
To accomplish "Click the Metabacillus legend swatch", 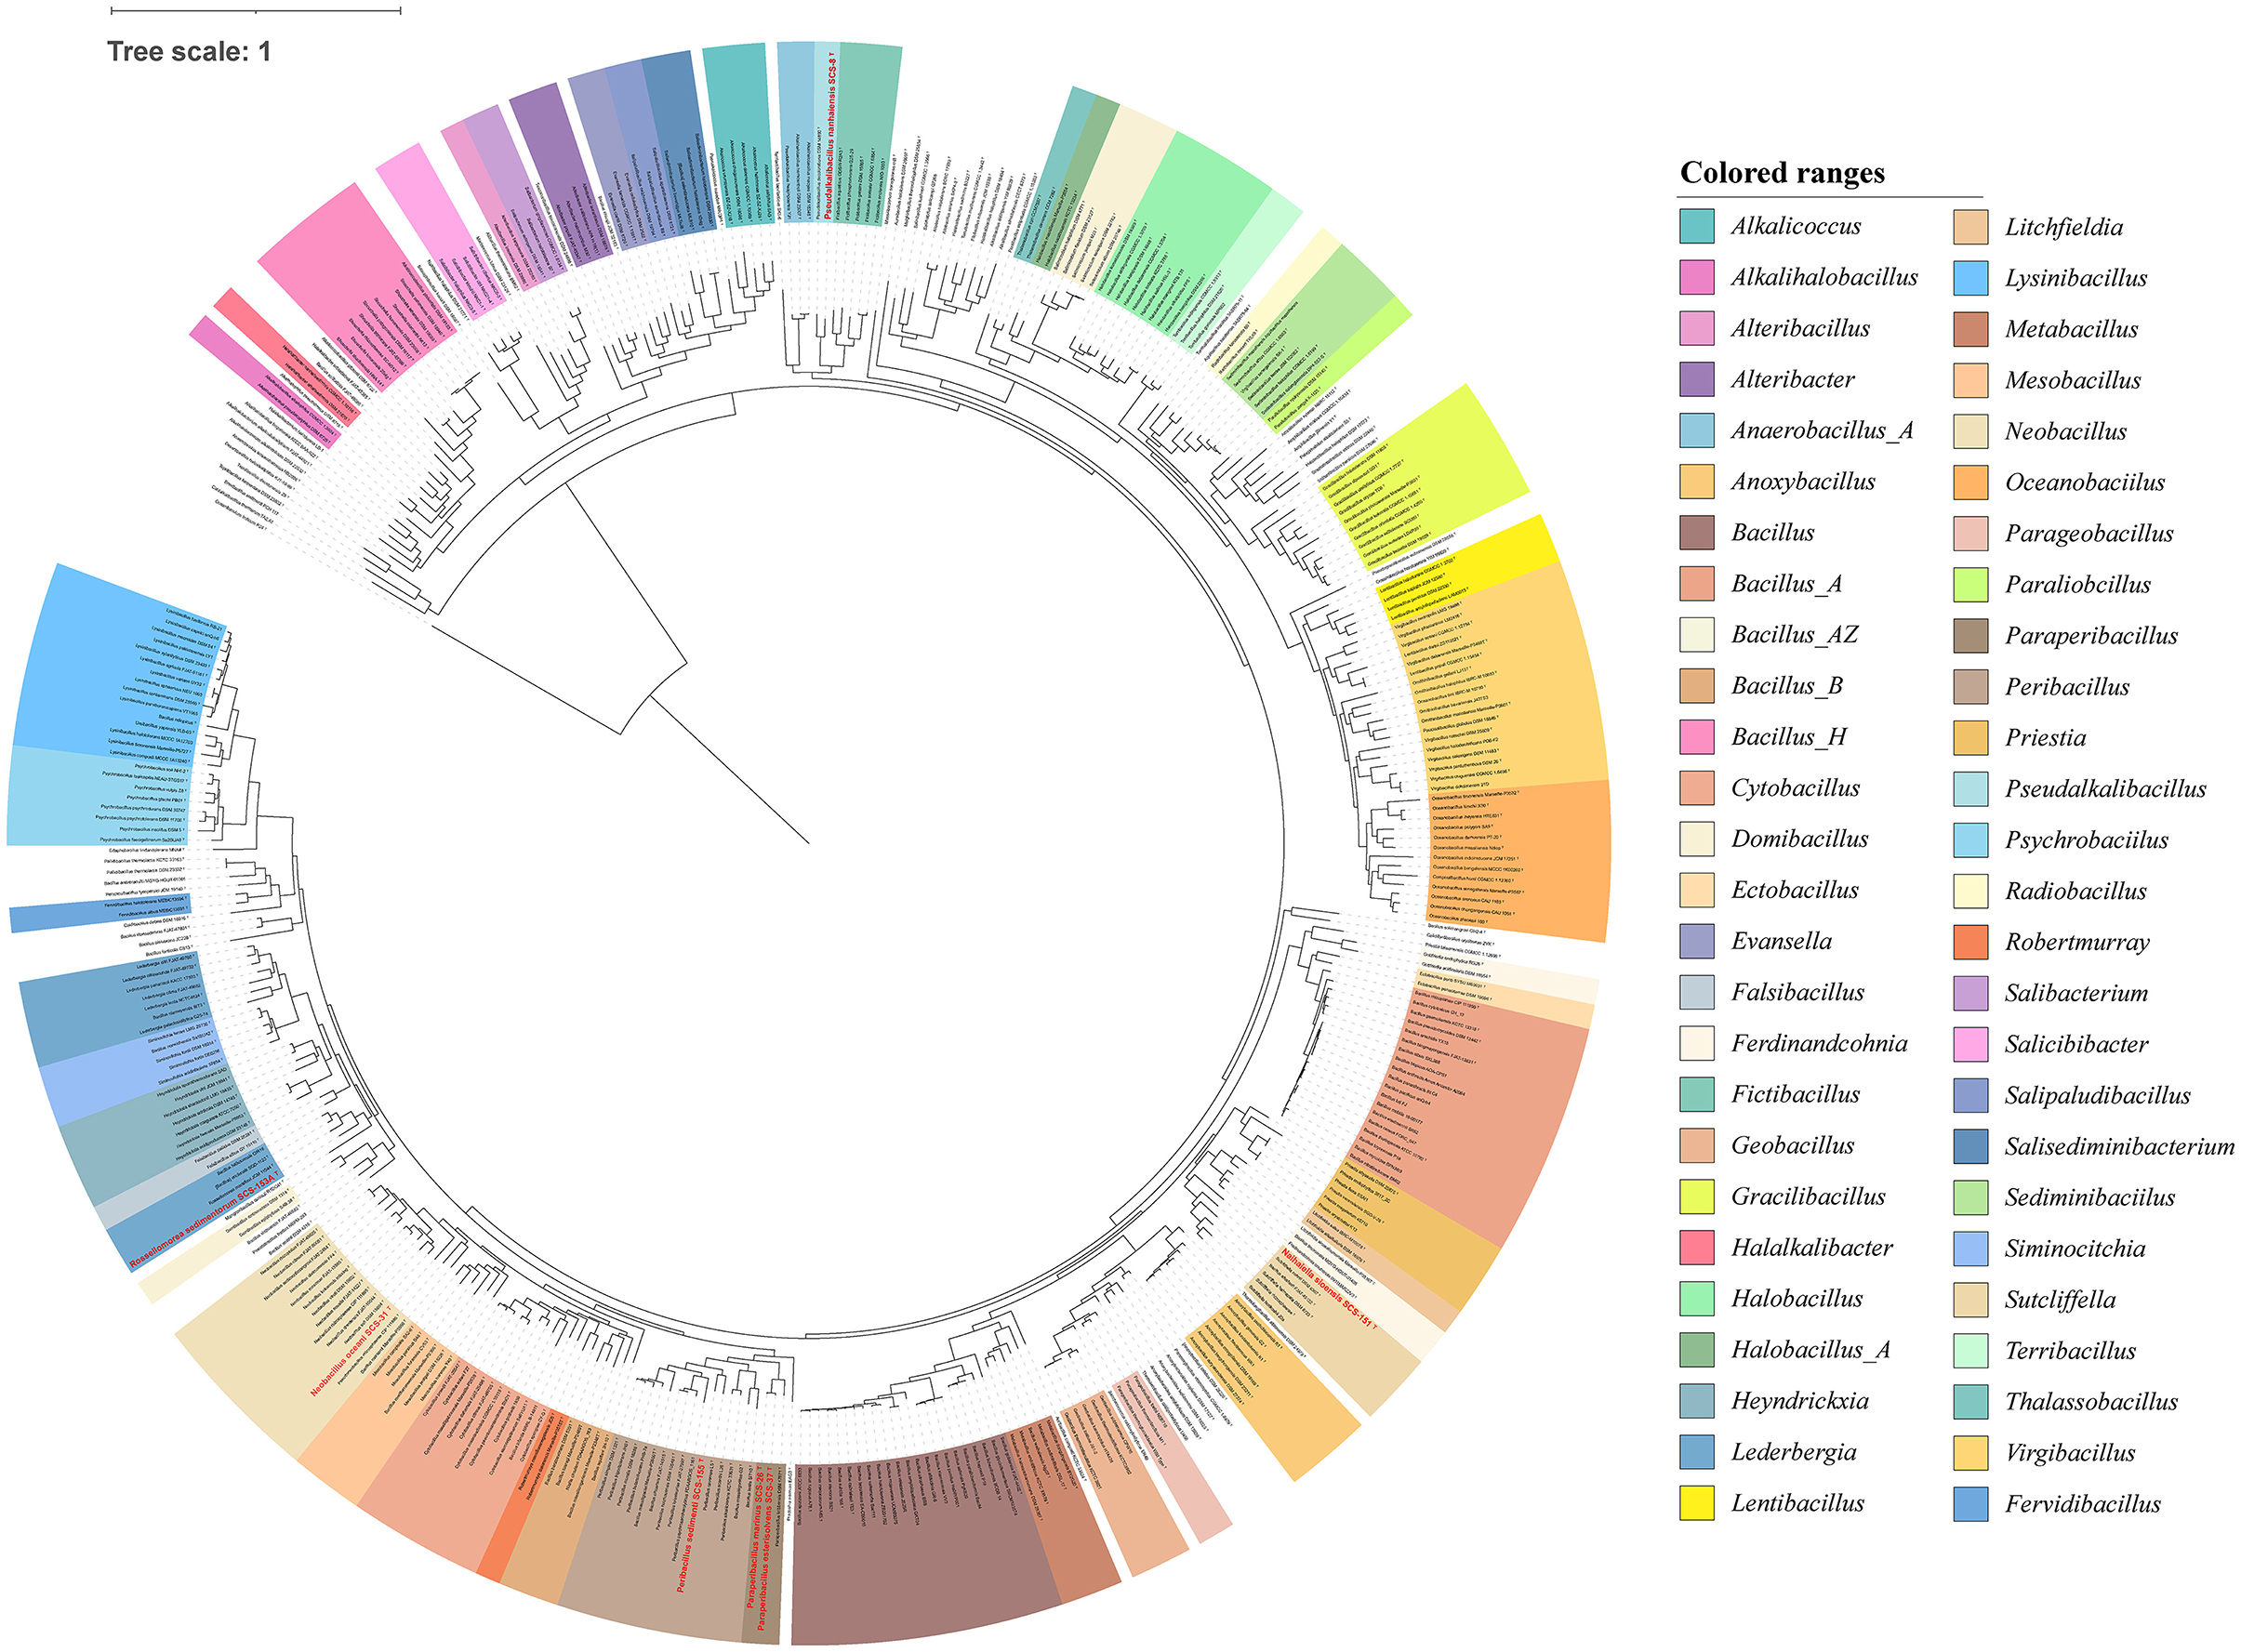I will (1970, 328).
